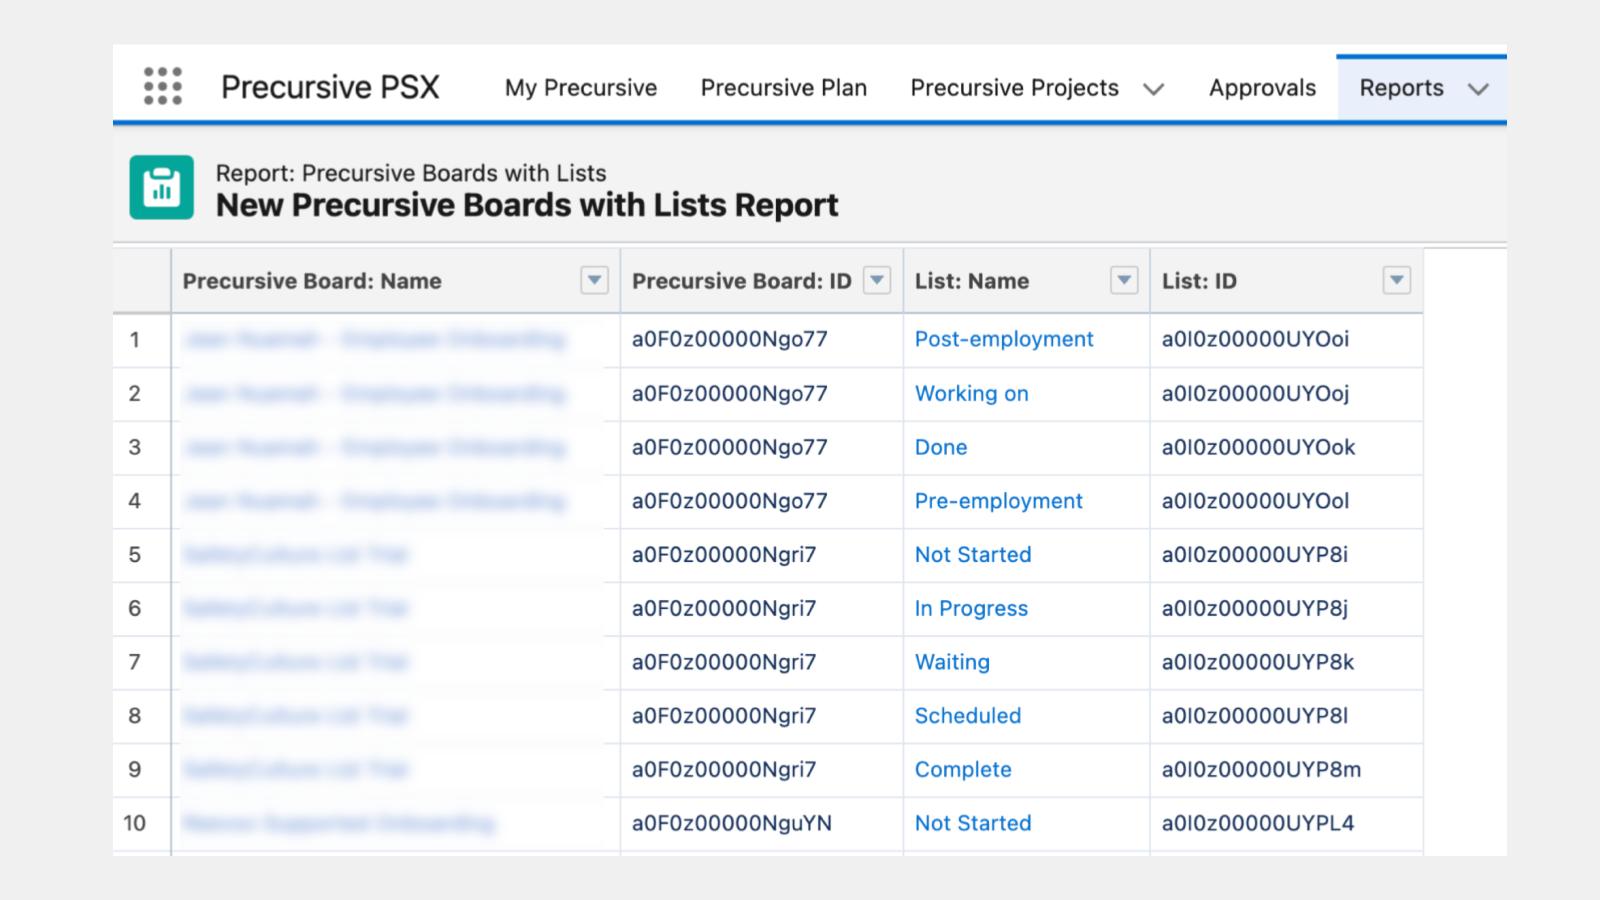Select list ID a0I0z00000UYOok
The height and width of the screenshot is (900, 1600).
(x=1258, y=447)
